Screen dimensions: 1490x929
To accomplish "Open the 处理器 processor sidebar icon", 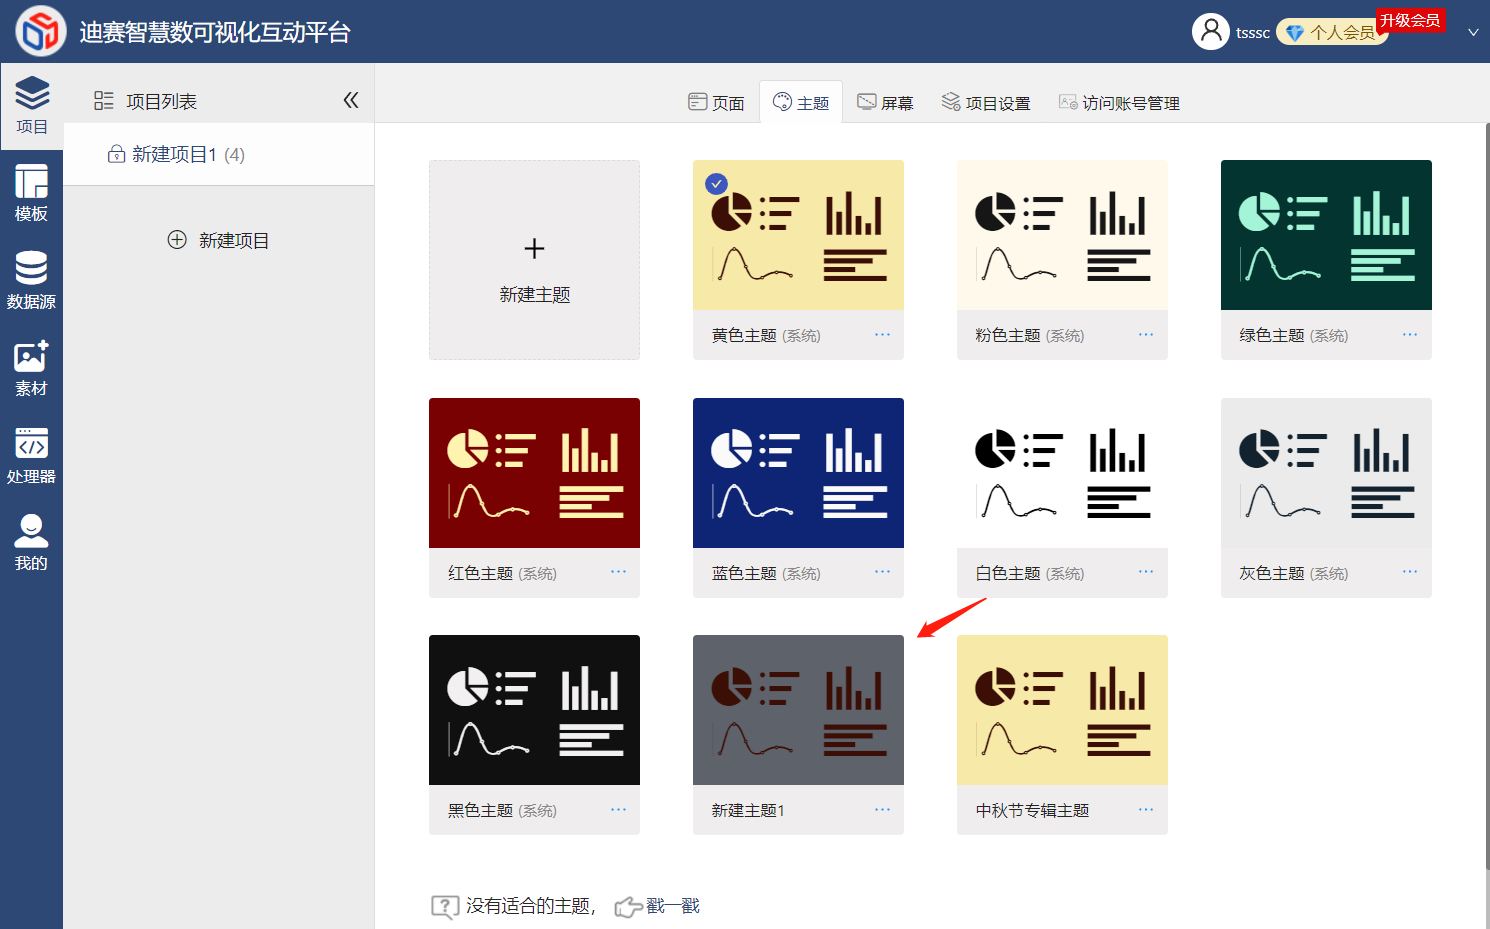I will pos(31,455).
